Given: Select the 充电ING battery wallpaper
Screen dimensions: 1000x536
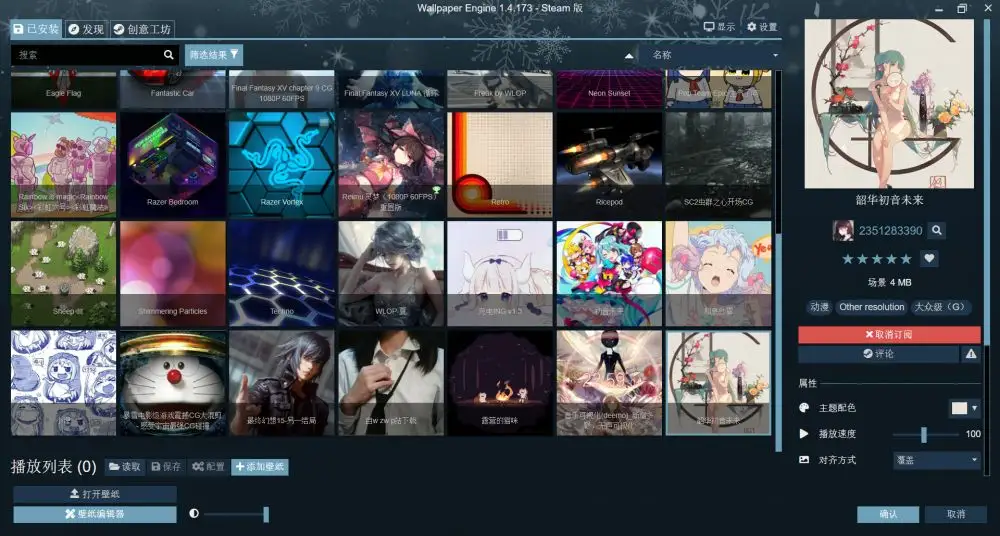Looking at the screenshot, I should pyautogui.click(x=500, y=274).
